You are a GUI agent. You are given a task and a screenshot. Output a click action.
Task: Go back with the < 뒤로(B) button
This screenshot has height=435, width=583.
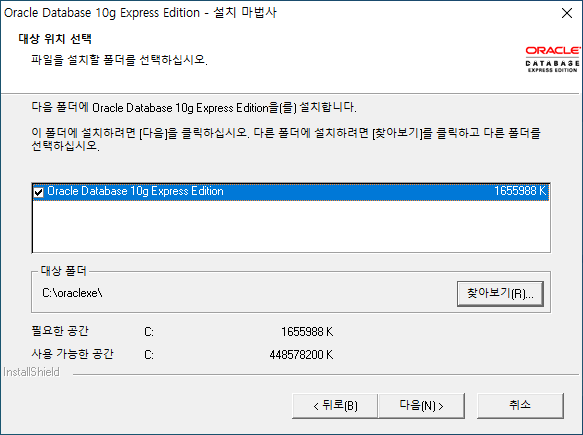[335, 406]
